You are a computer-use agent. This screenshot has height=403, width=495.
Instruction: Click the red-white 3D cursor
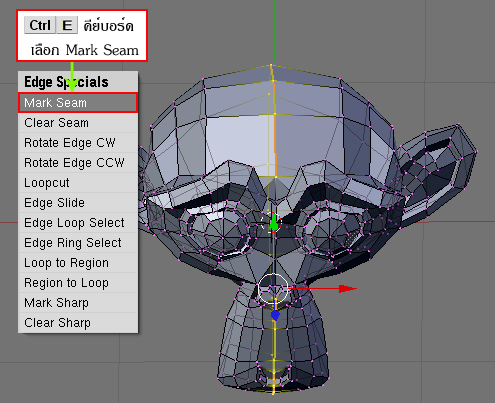click(x=271, y=222)
